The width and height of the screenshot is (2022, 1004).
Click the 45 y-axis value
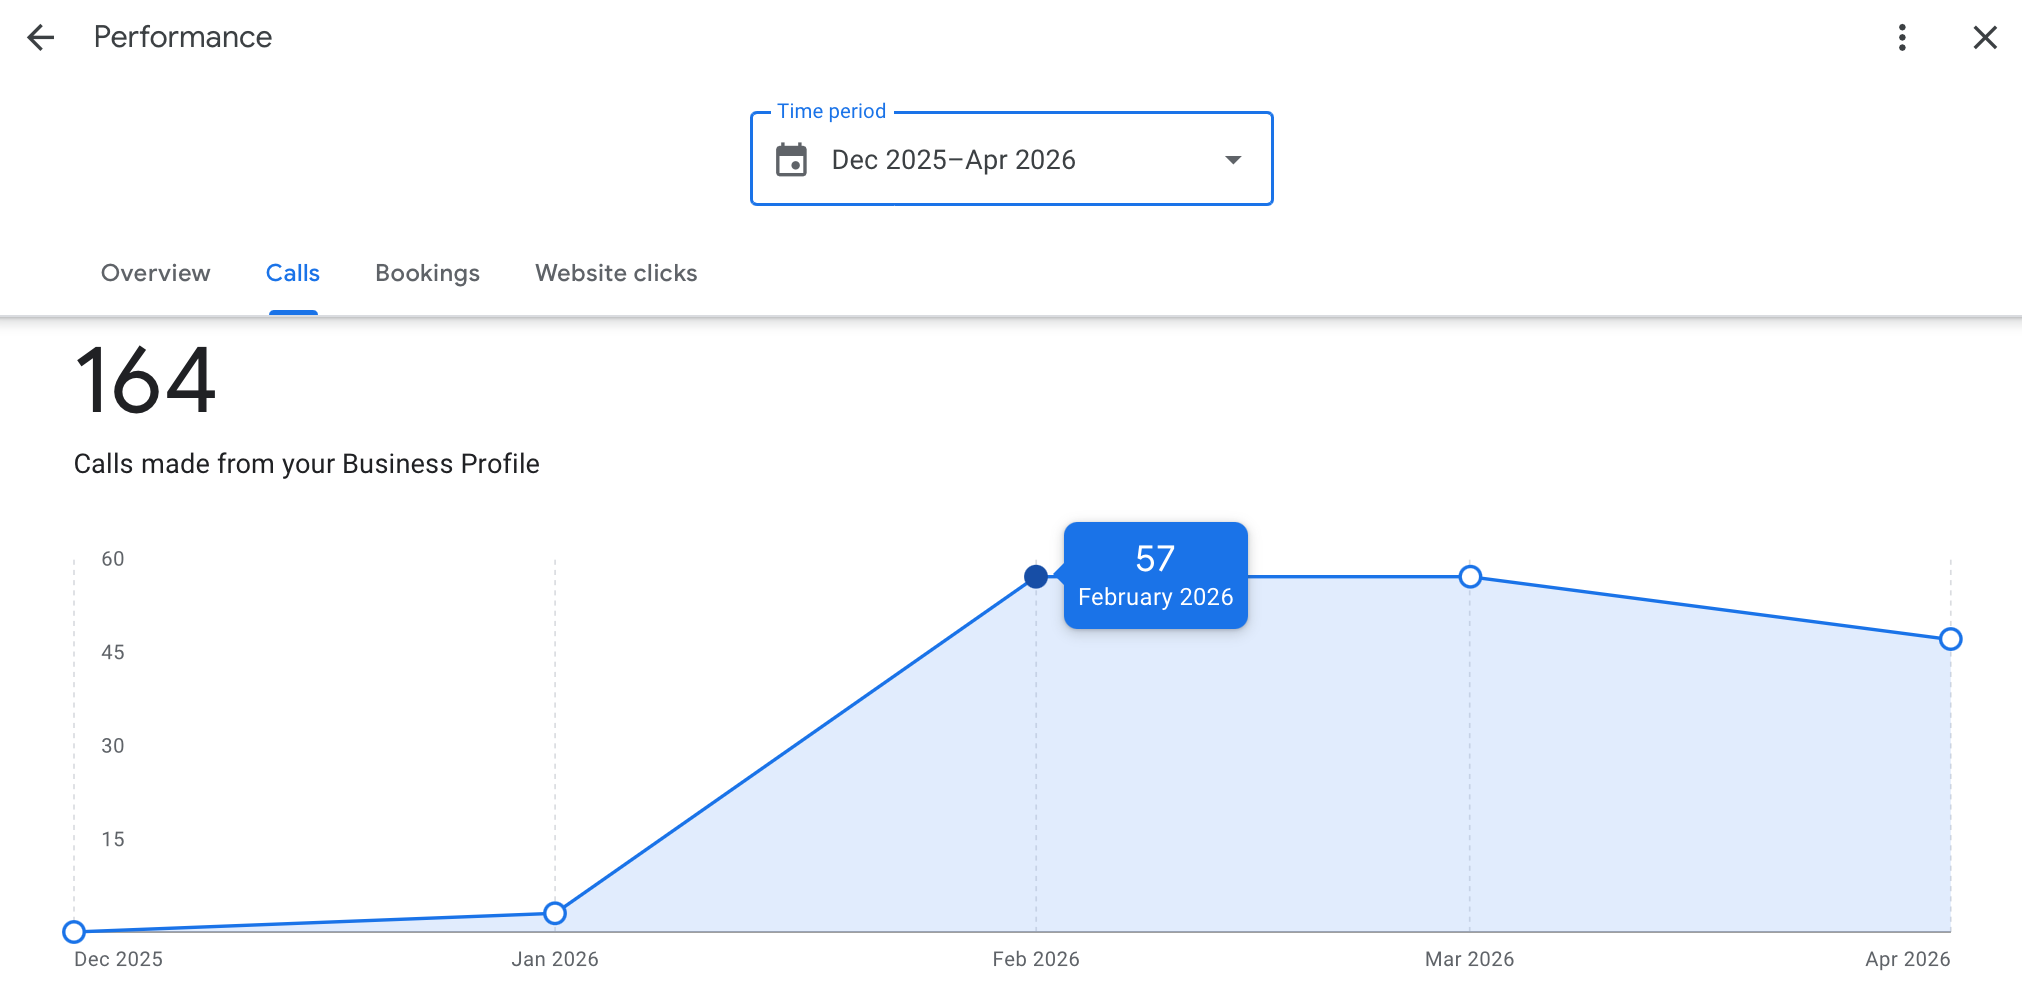[x=113, y=653]
